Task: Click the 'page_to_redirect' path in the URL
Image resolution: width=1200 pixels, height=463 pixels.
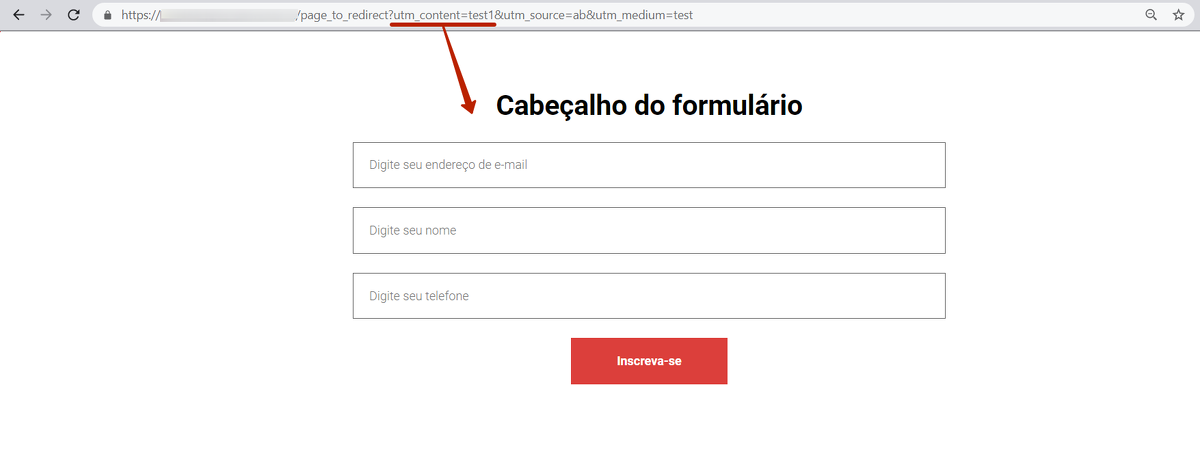Action: click(342, 16)
